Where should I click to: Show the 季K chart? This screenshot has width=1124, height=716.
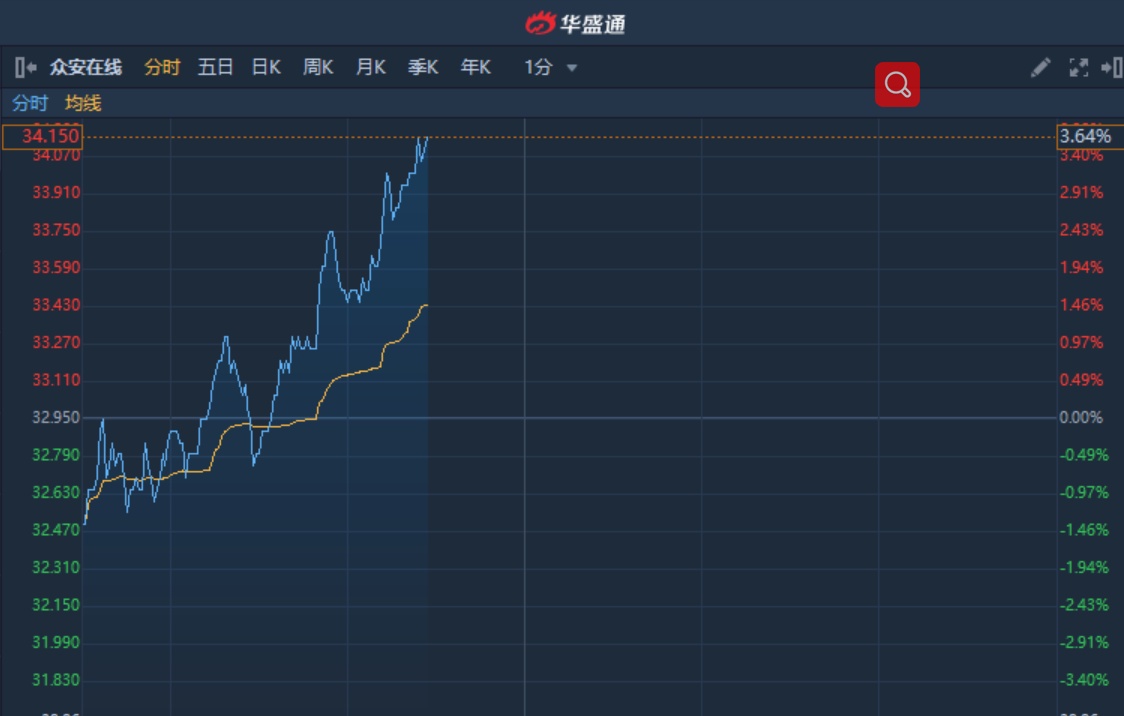(x=423, y=67)
